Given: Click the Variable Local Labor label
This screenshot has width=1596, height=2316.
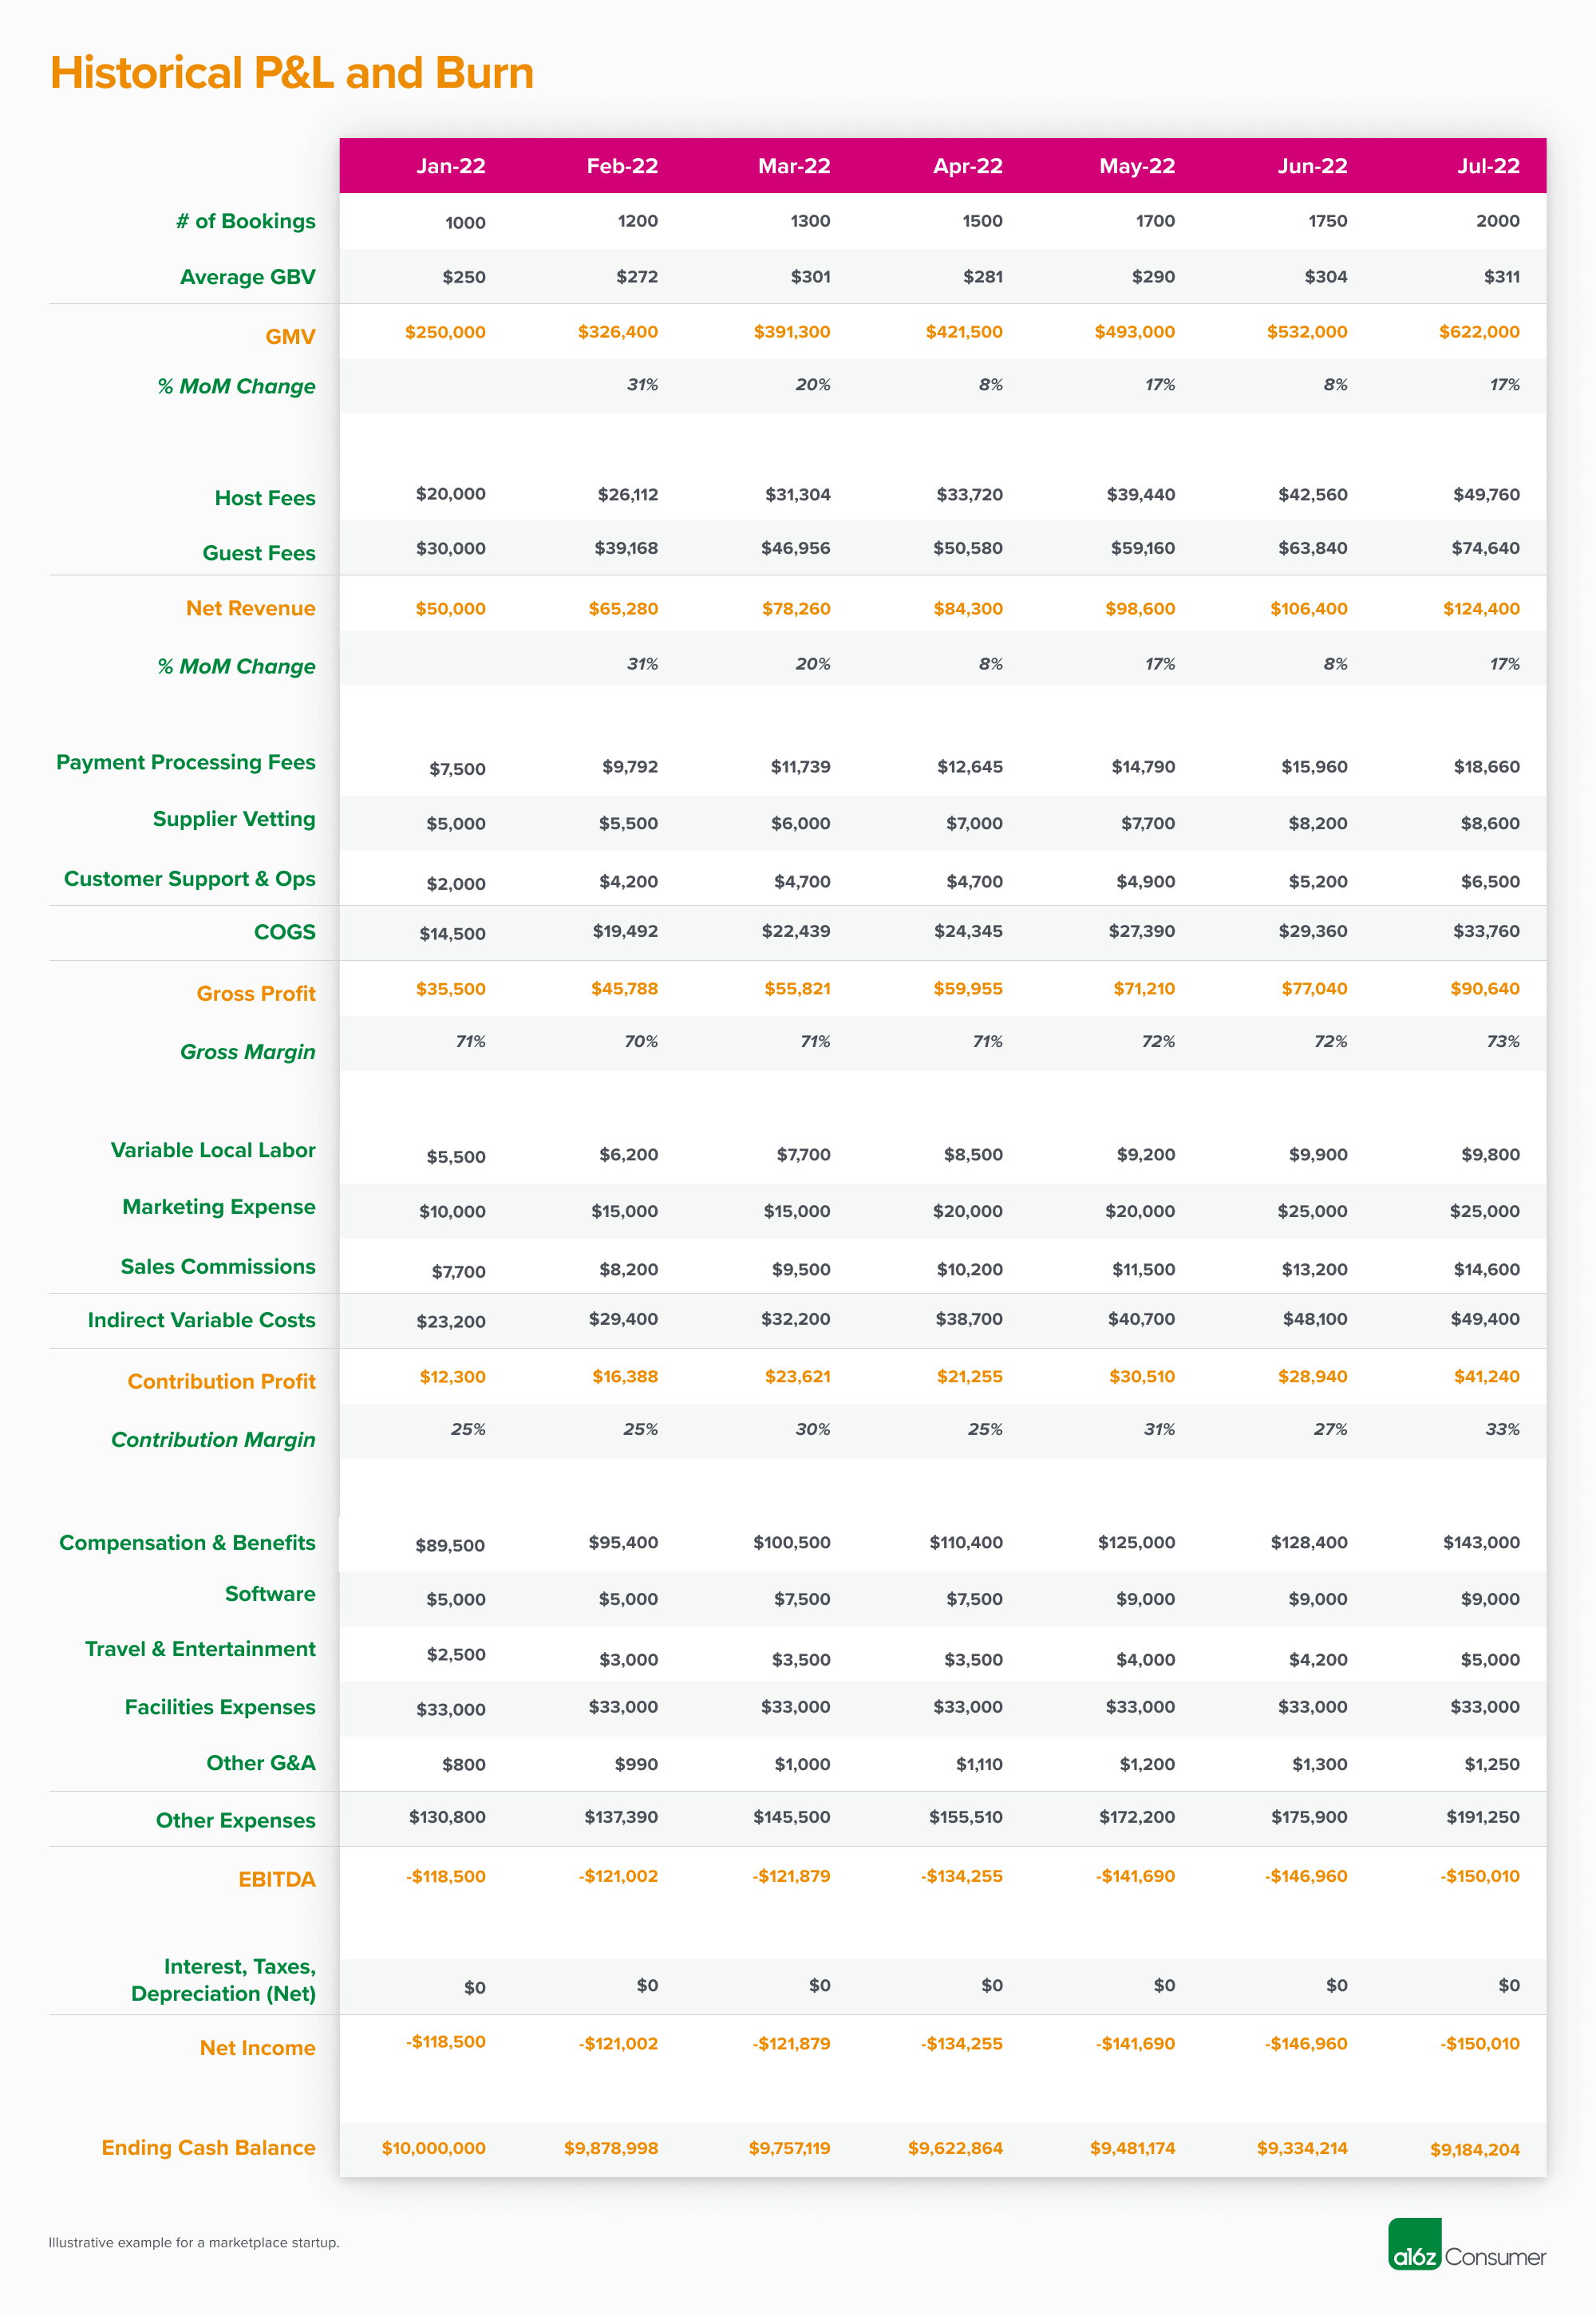Looking at the screenshot, I should pos(213,1150).
